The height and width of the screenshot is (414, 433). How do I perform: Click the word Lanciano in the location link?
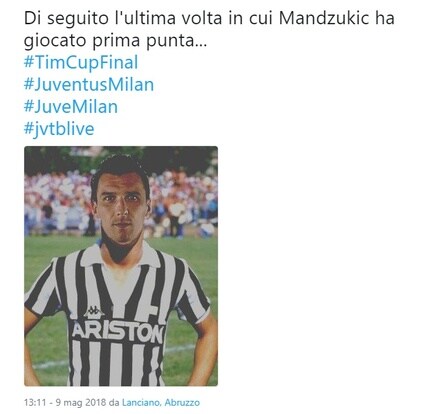[x=141, y=402]
